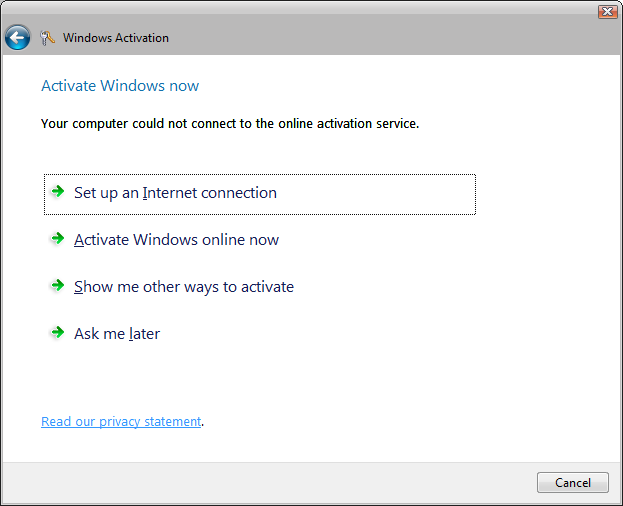Click the Activate Windows now heading

[x=120, y=86]
